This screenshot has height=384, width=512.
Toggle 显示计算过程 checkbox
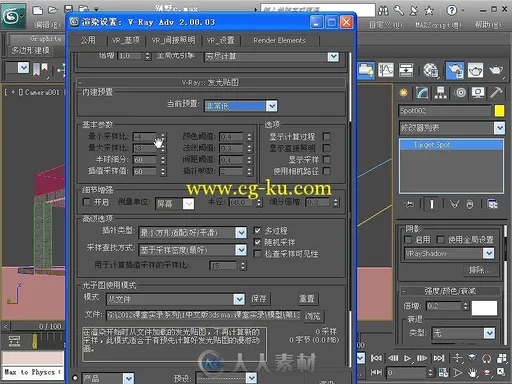(x=327, y=136)
